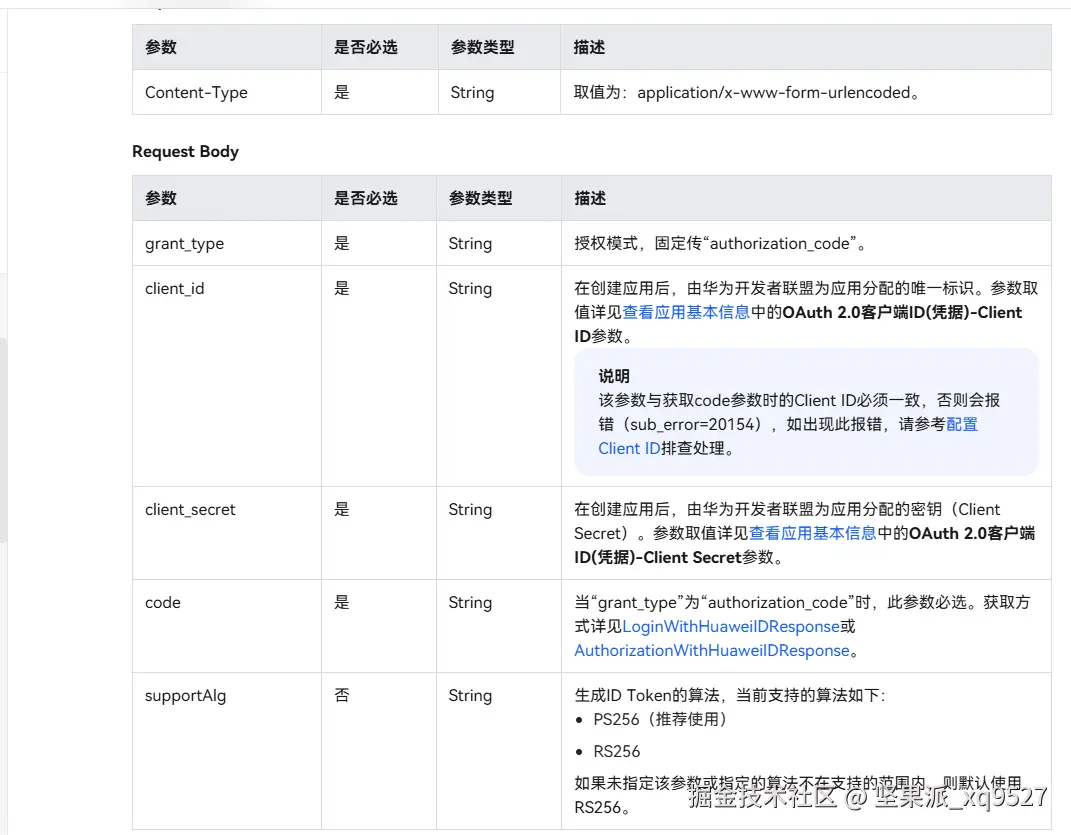Click String type in client_secret row
This screenshot has height=835, width=1071.
tap(470, 510)
